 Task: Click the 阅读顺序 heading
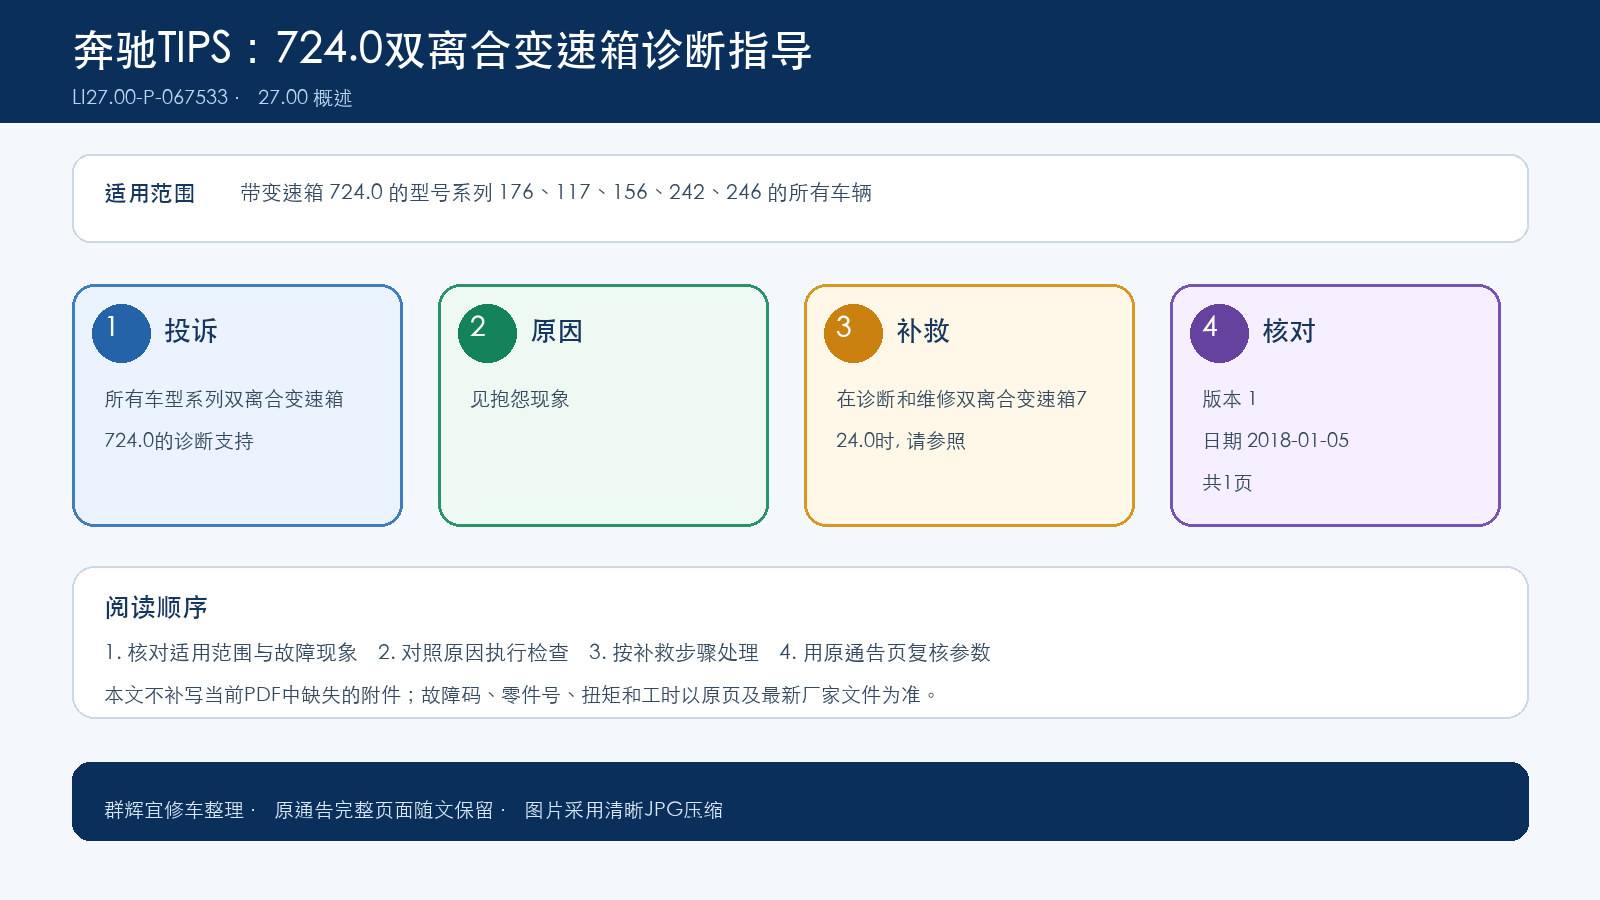coord(156,607)
